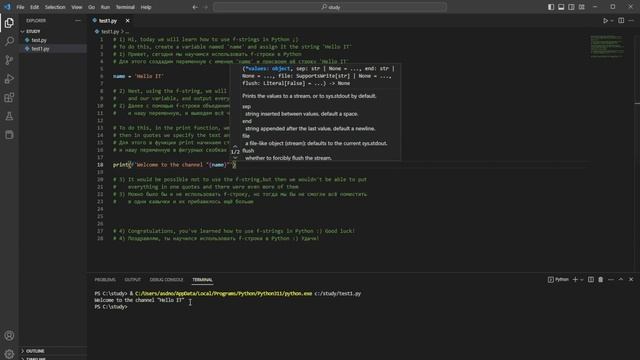Close the bottom panel
The image size is (640, 360).
tap(631, 280)
